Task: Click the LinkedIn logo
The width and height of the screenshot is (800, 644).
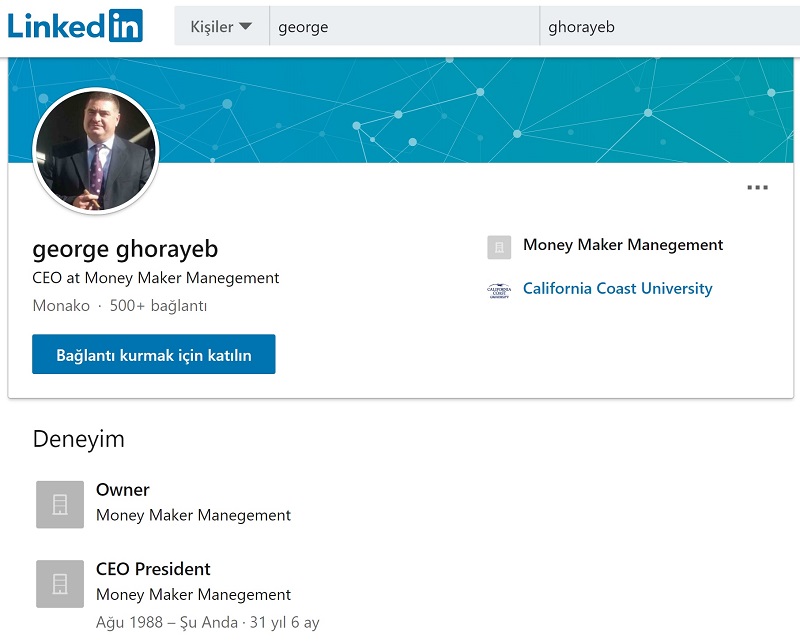Action: [x=75, y=26]
